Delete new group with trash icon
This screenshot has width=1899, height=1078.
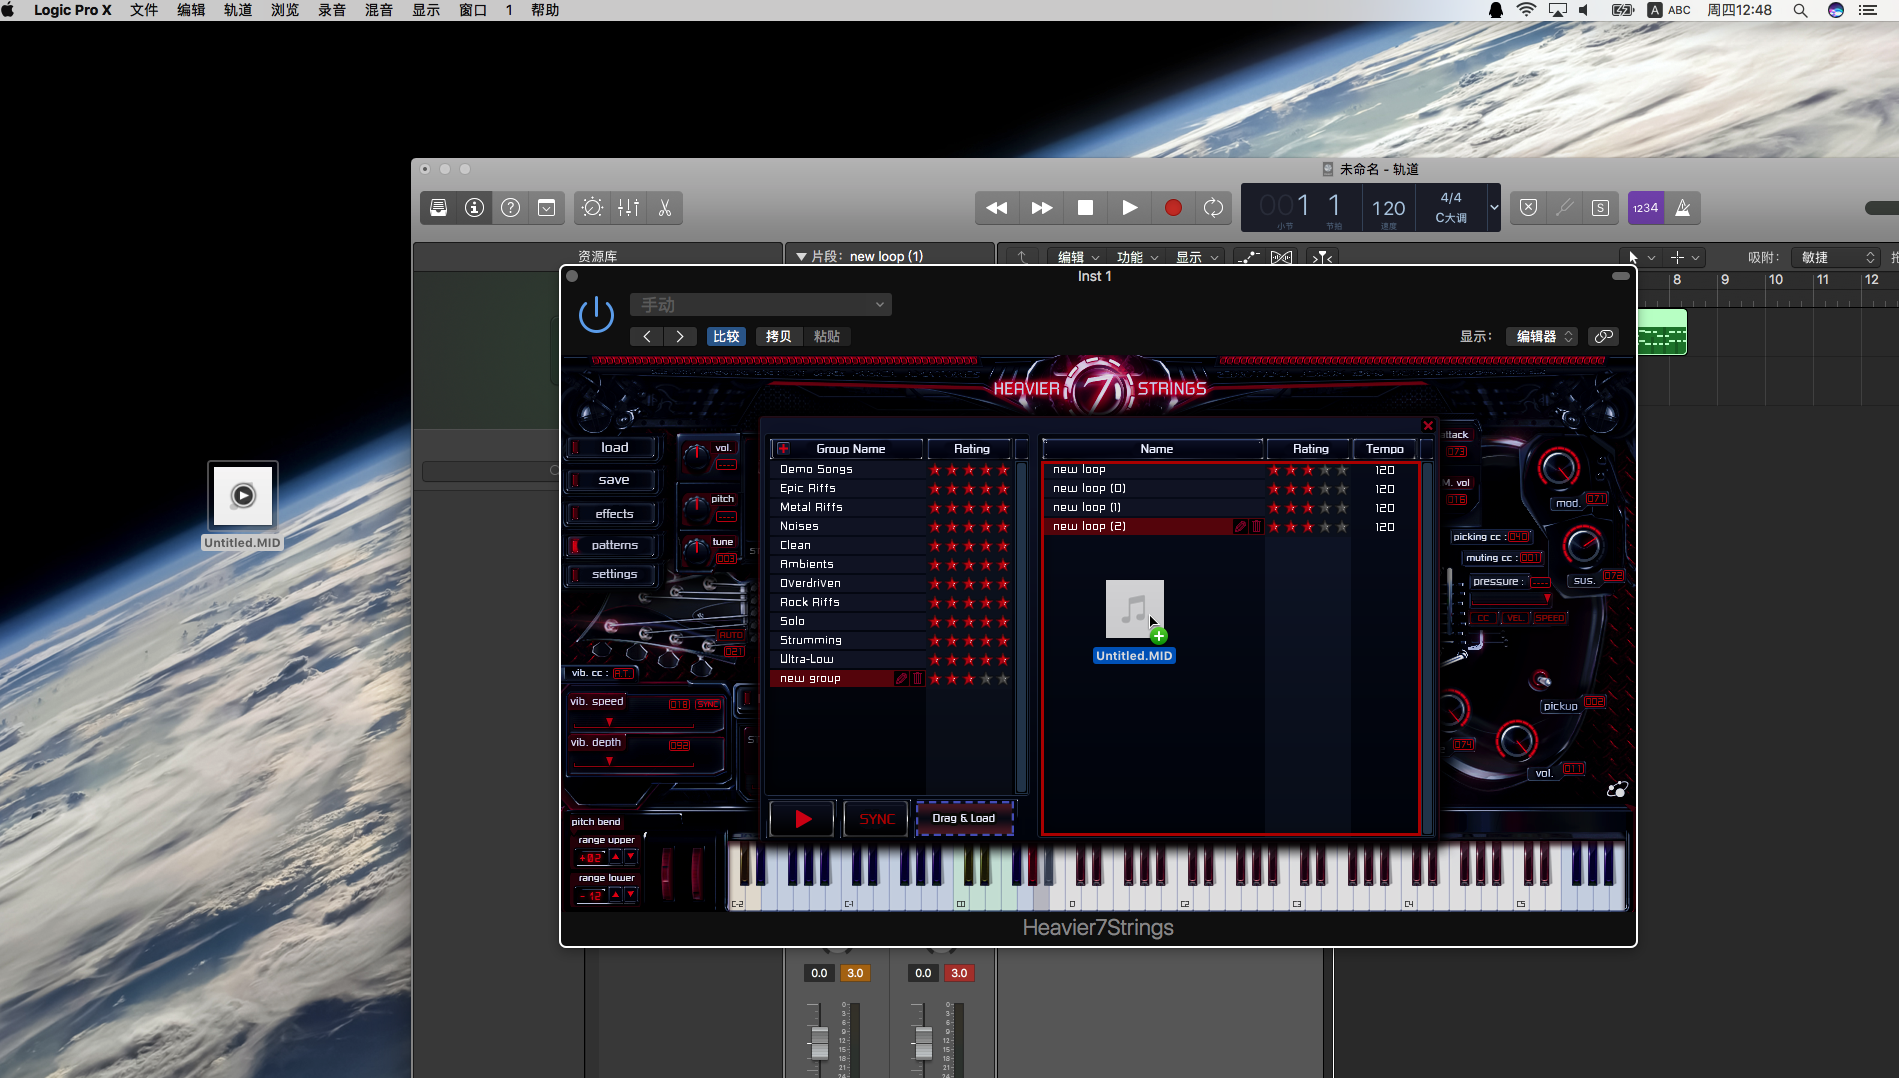(917, 679)
